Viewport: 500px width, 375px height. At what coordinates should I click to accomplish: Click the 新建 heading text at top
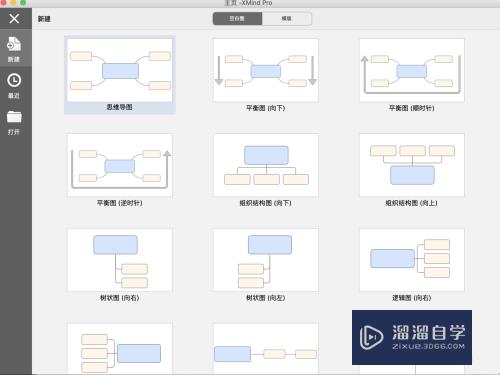point(44,19)
